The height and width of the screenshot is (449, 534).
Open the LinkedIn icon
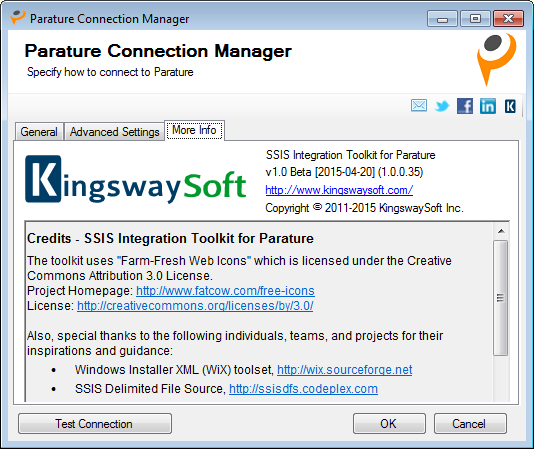click(x=488, y=106)
